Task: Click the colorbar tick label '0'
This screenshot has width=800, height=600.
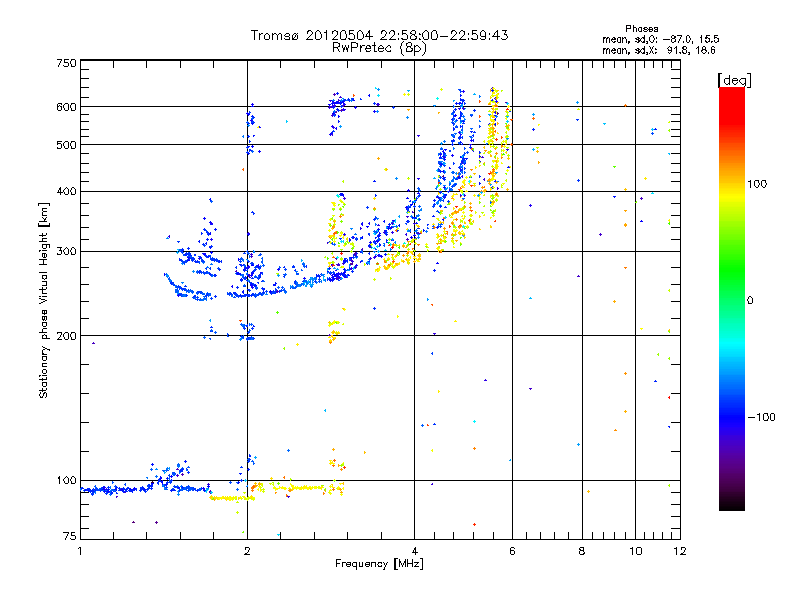Action: point(749,301)
